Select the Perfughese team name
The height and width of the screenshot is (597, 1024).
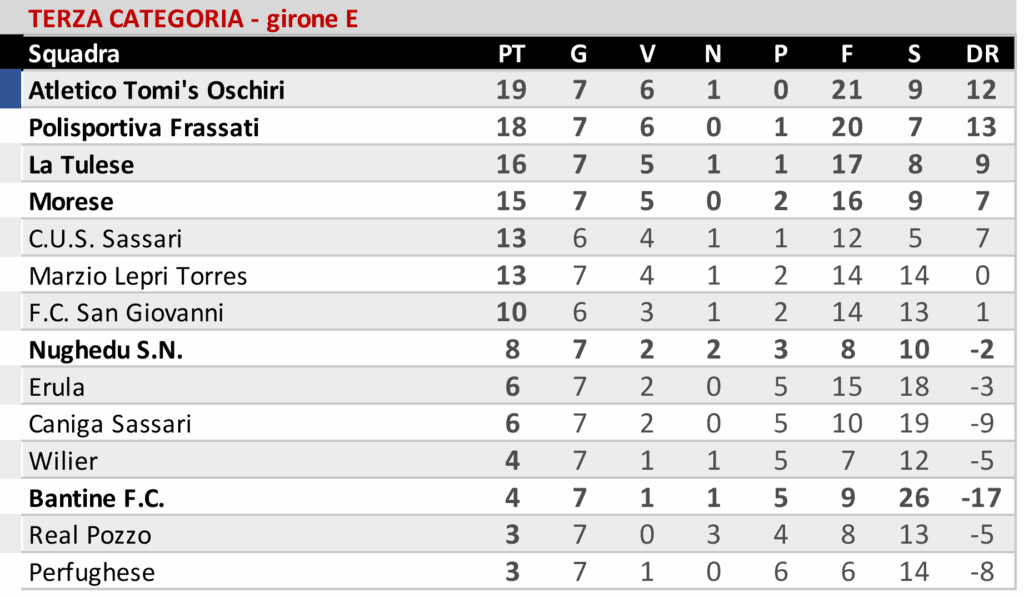coord(92,572)
